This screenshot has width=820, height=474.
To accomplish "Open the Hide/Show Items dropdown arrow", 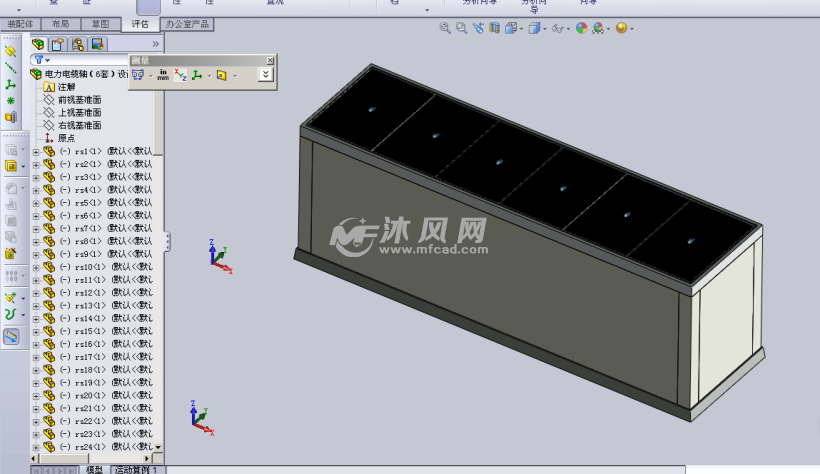I will [x=568, y=29].
